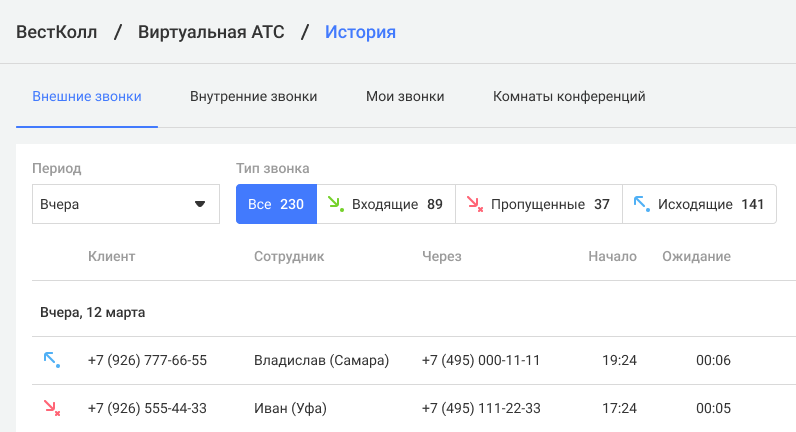Click the История breadcrumb link
Image resolution: width=796 pixels, height=432 pixels.
(360, 32)
